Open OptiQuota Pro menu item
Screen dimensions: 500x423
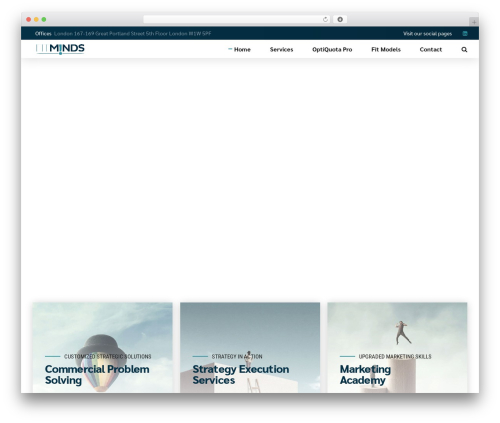[x=332, y=49]
